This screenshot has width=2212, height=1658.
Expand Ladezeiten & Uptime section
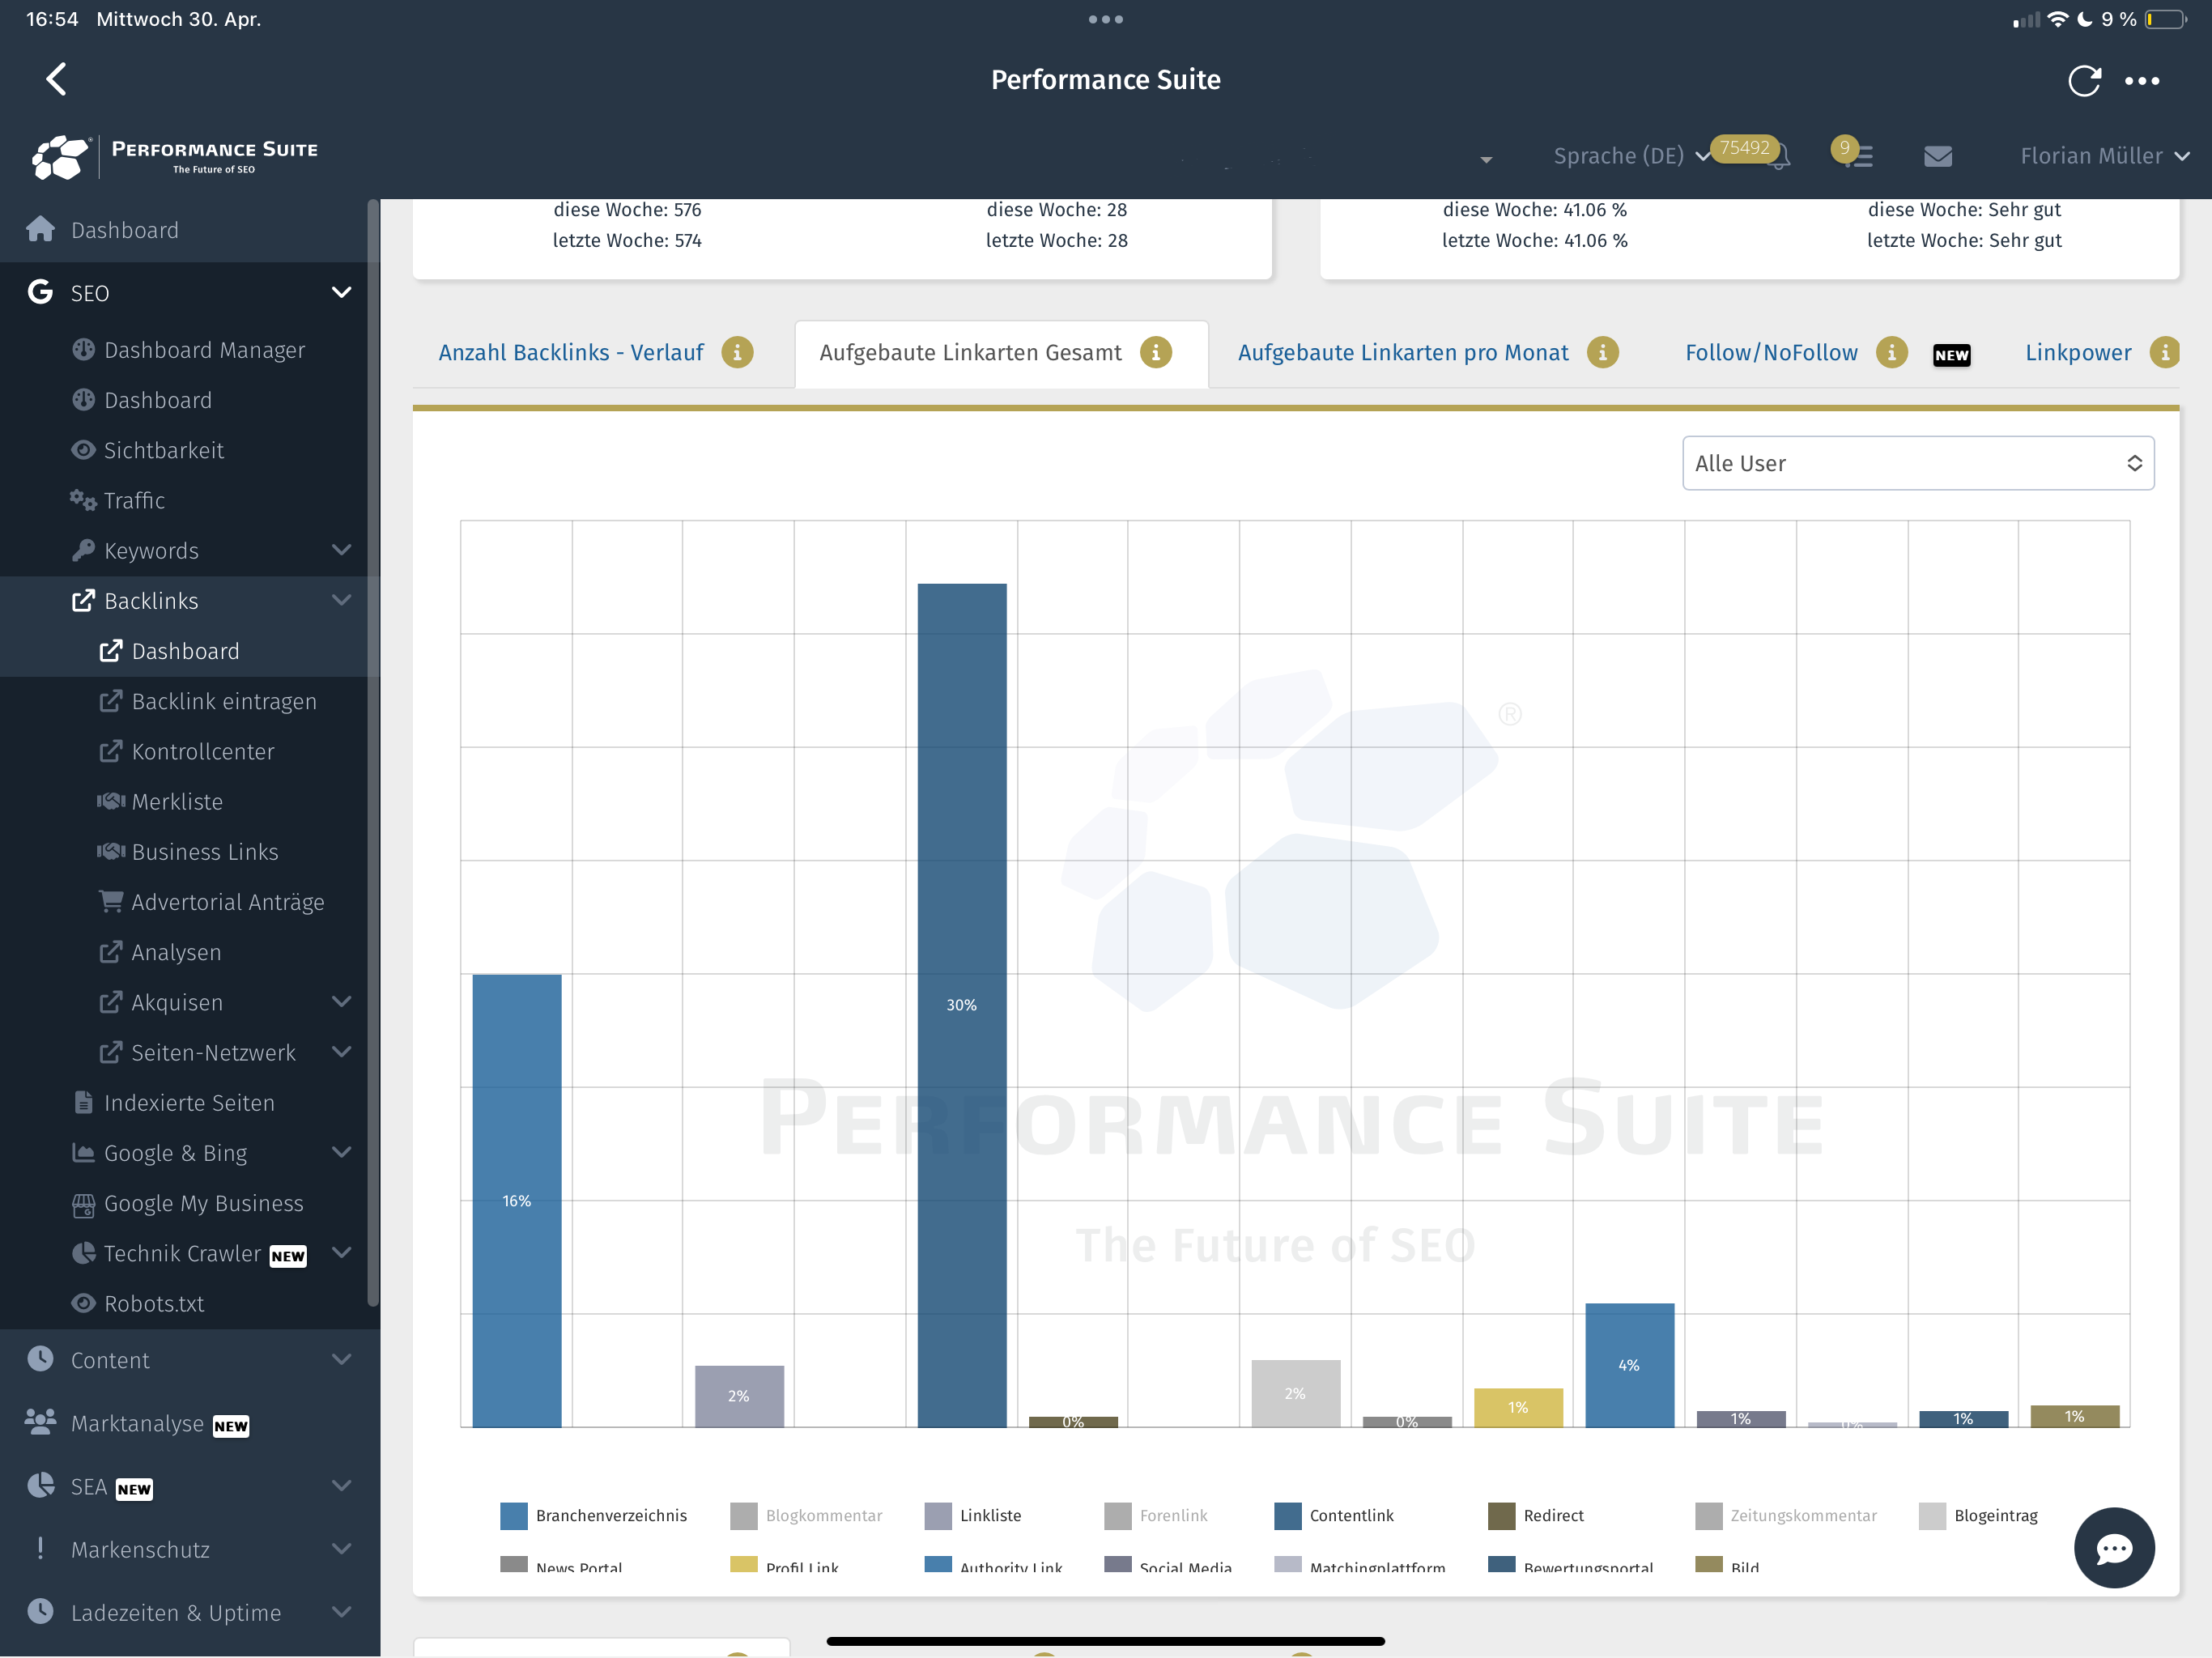[341, 1612]
